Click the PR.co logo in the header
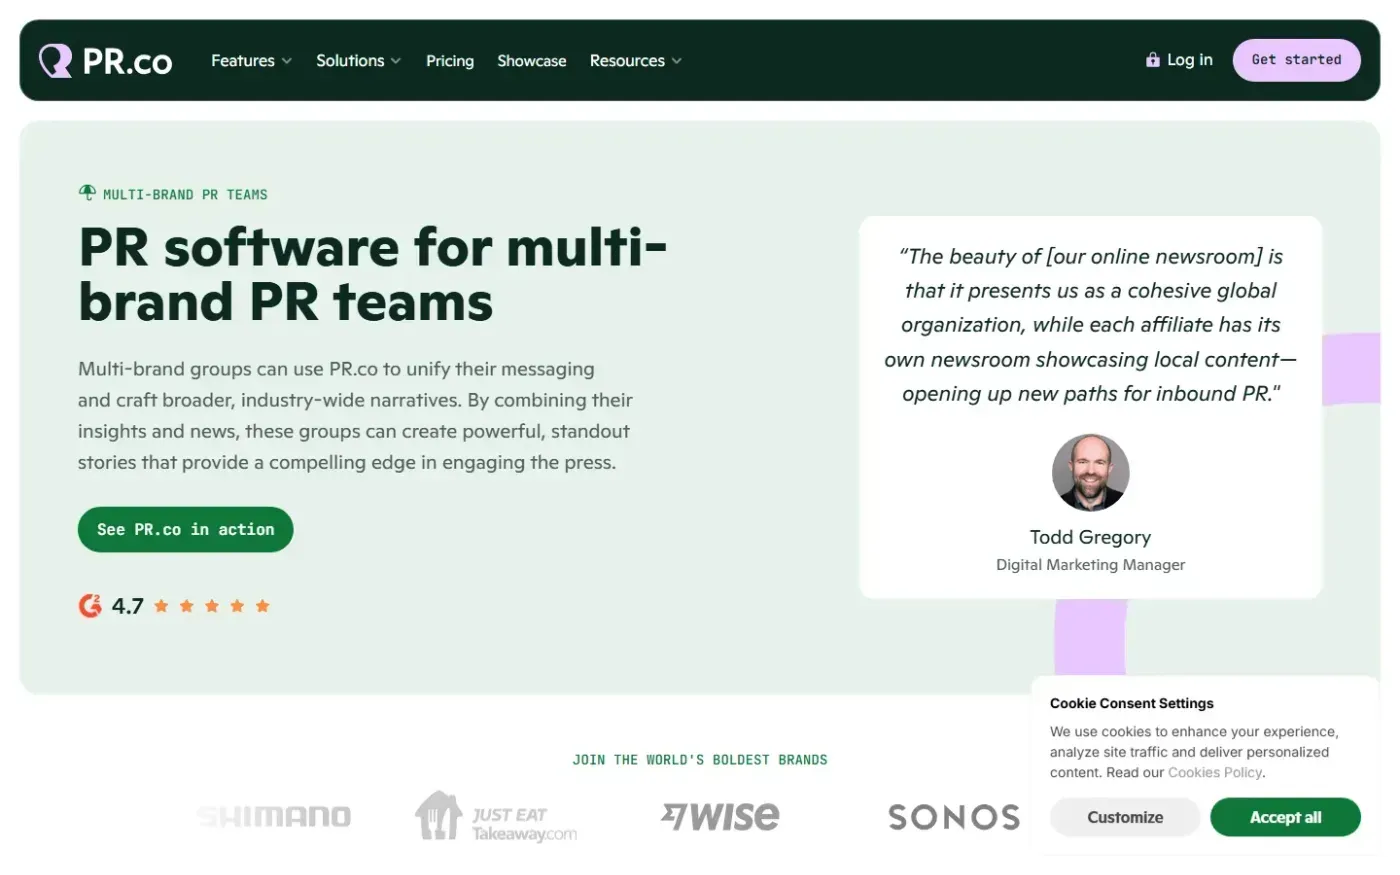 (105, 61)
